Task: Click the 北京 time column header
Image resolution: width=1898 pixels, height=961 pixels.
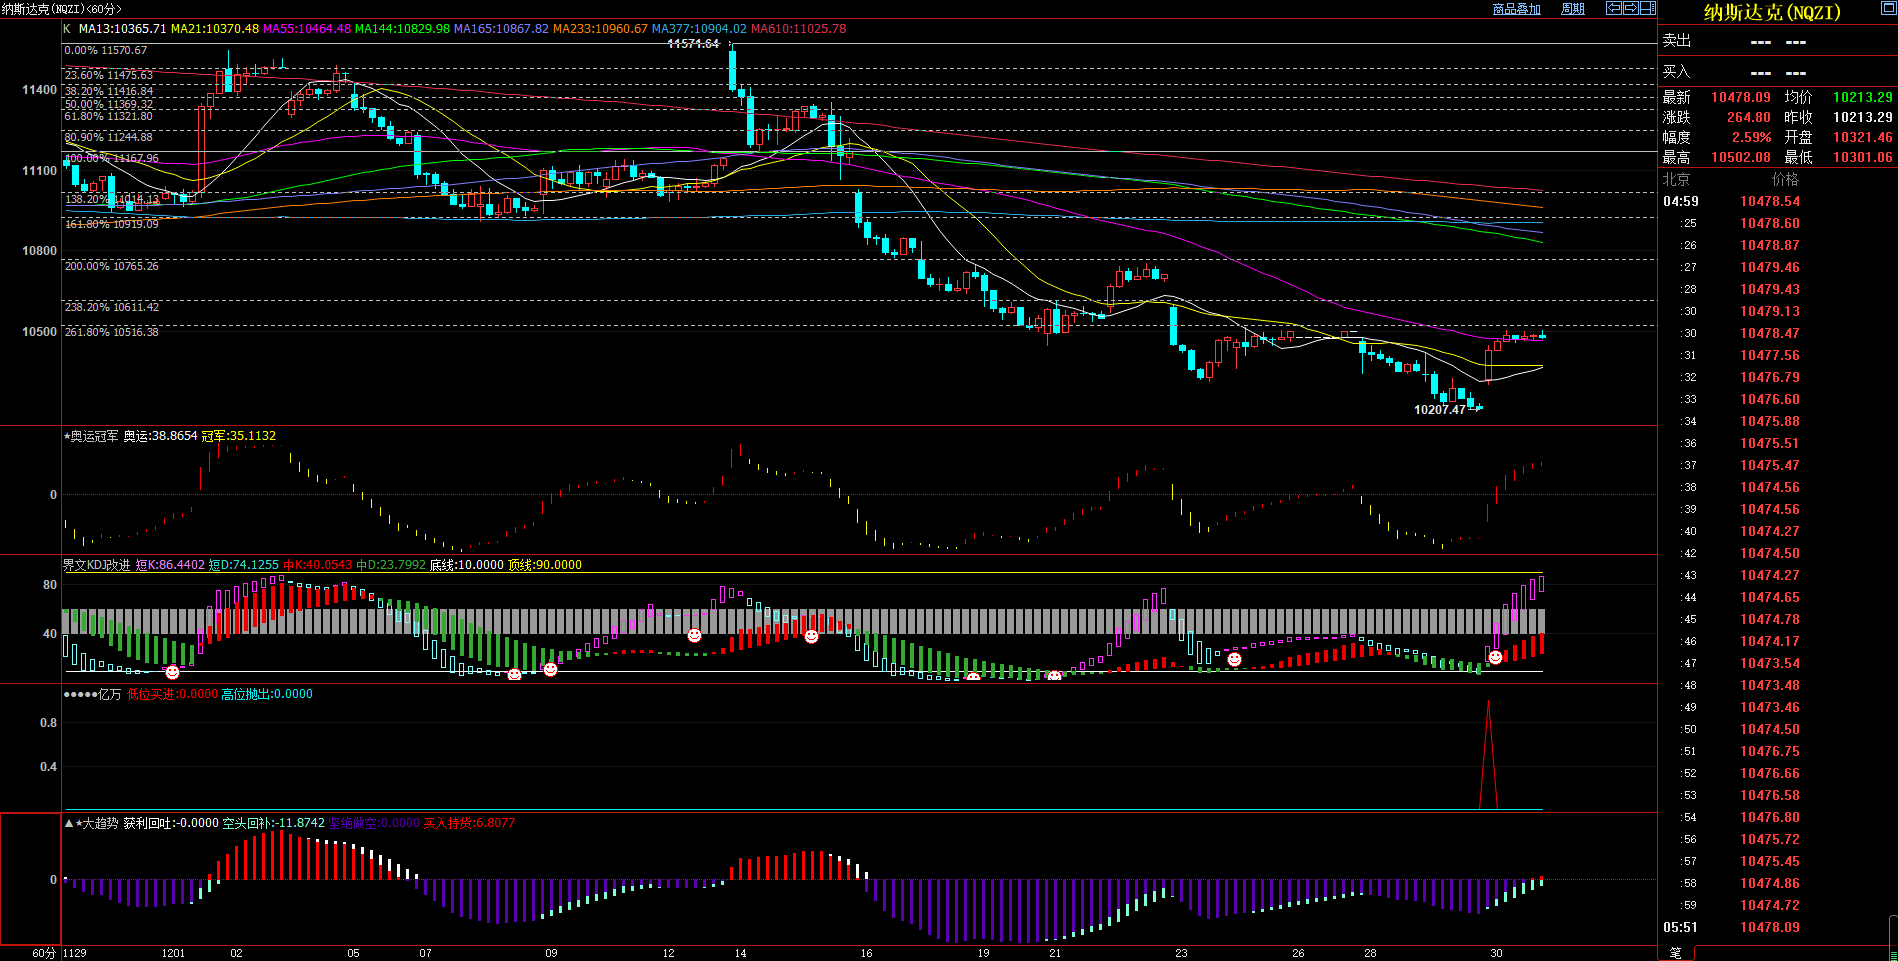Action: point(1677,180)
